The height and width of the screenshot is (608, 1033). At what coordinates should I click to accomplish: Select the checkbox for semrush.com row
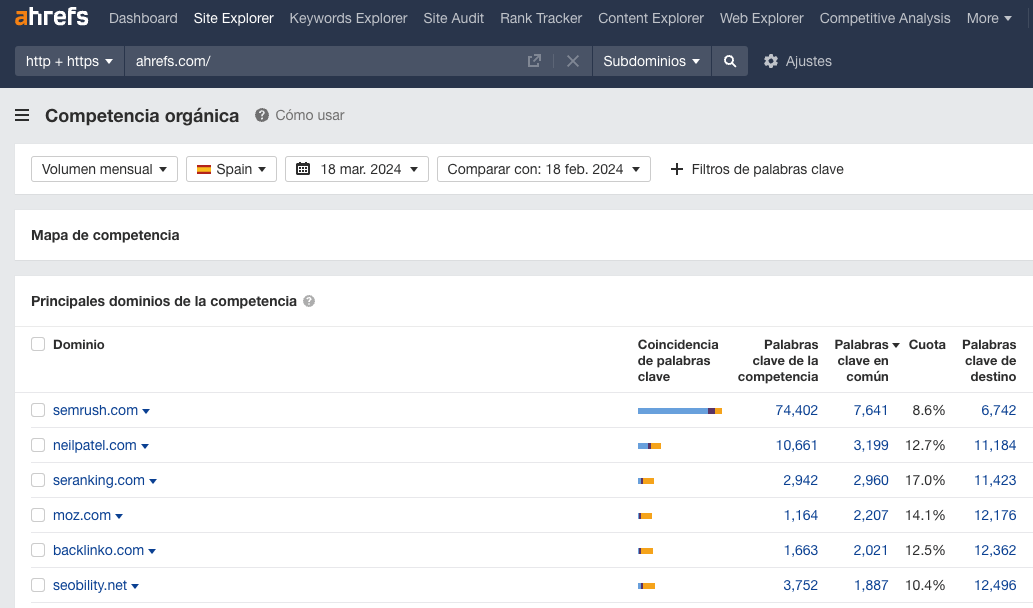click(x=38, y=410)
